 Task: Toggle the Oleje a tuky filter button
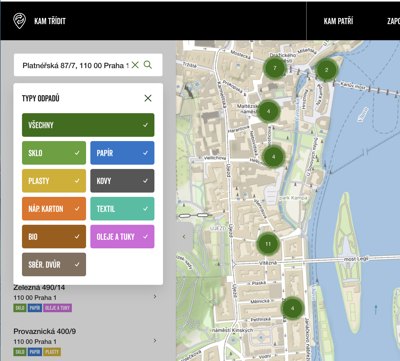pyautogui.click(x=122, y=237)
